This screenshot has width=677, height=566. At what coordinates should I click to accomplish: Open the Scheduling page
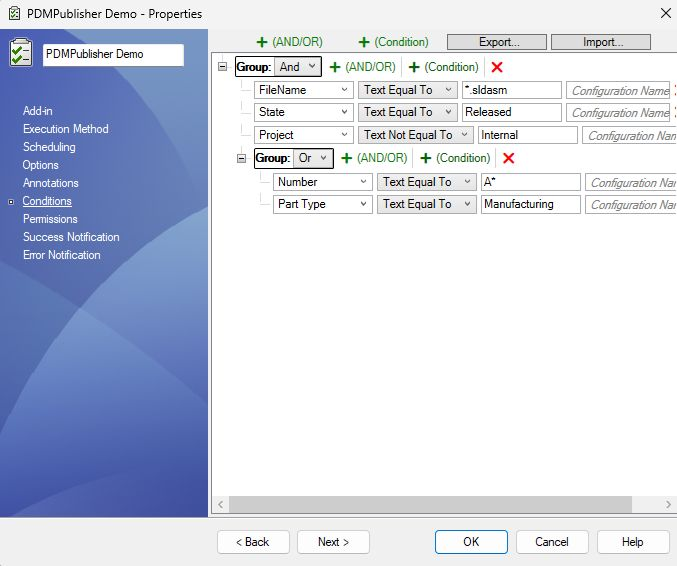click(x=49, y=147)
